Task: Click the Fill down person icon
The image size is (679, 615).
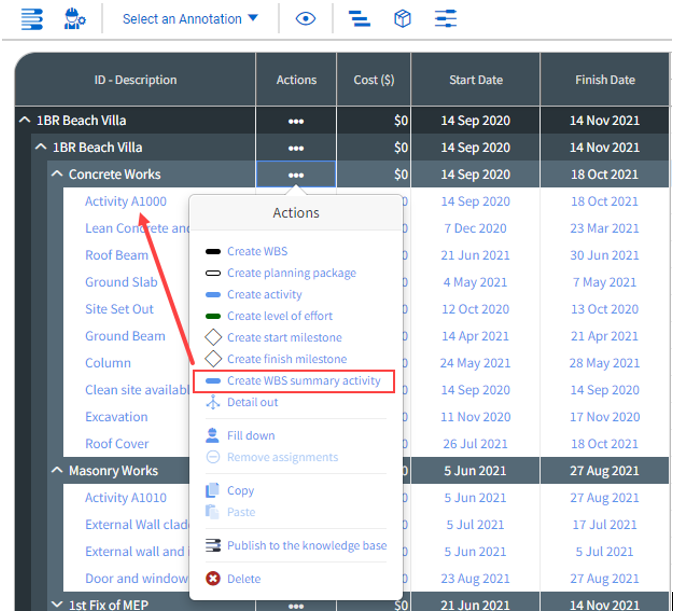Action: point(212,435)
